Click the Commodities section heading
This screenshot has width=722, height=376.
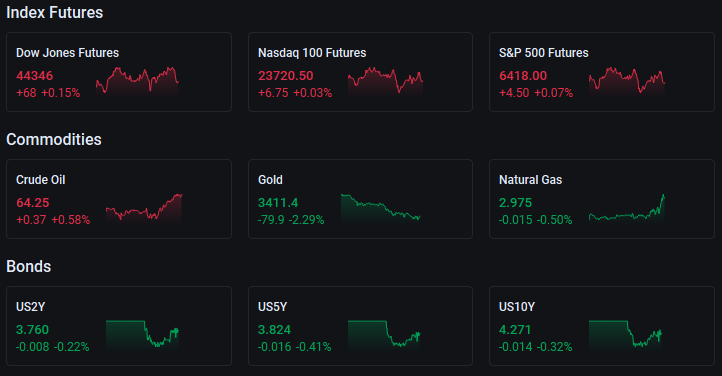[53, 139]
